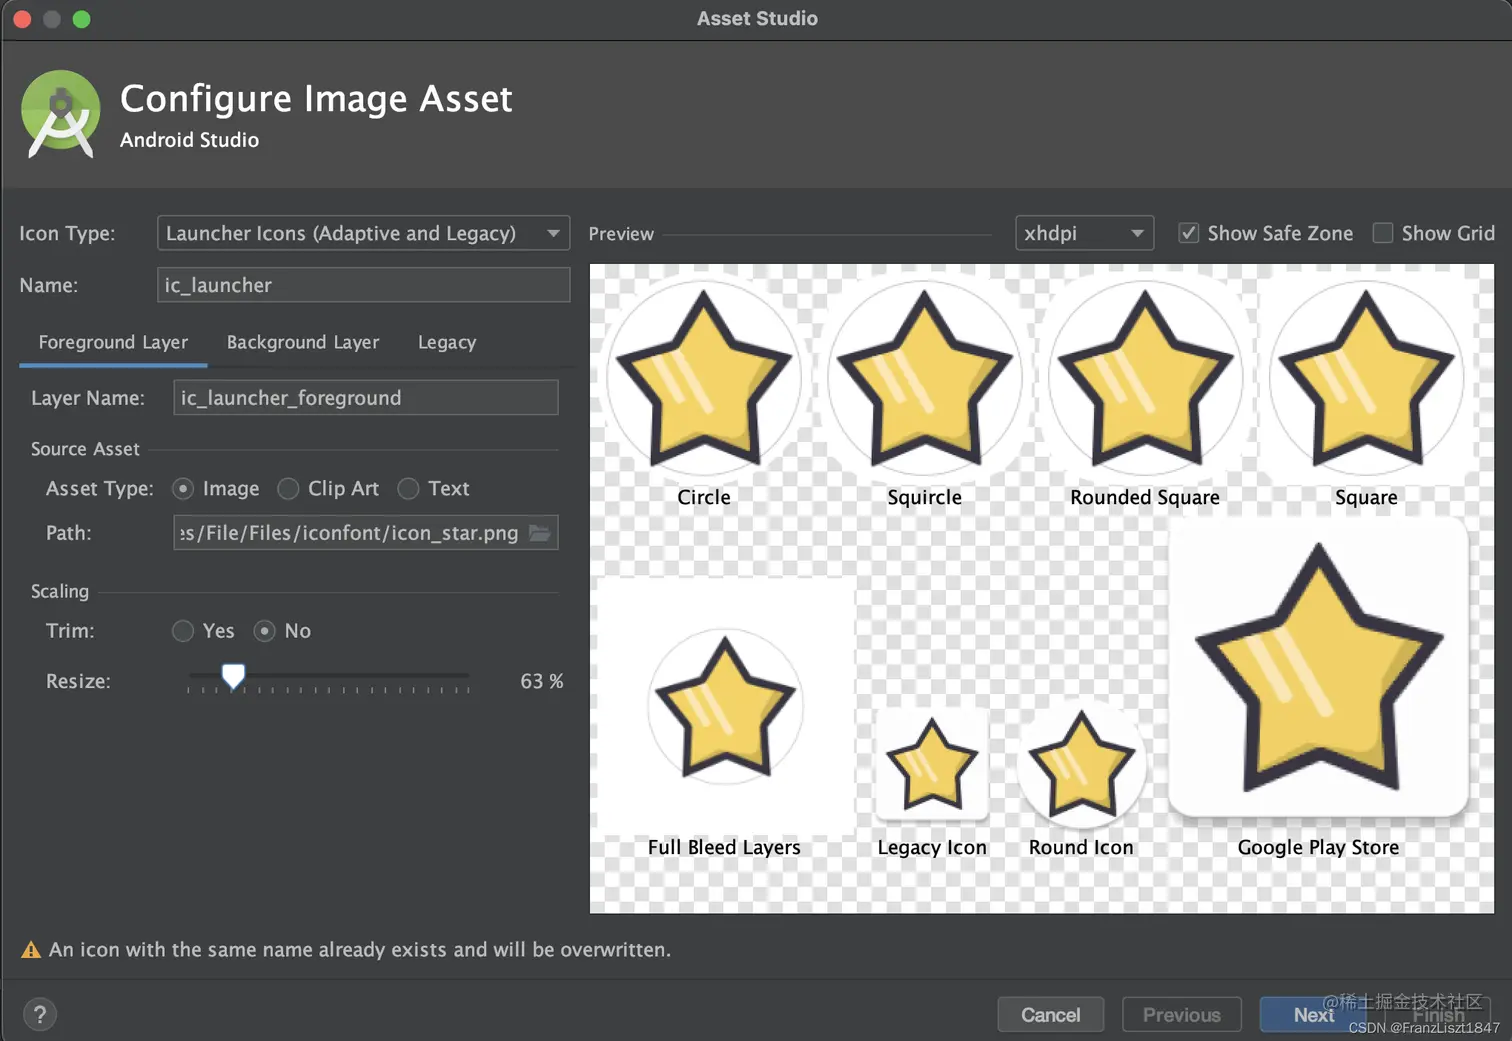Click the help question mark button
Image resolution: width=1512 pixels, height=1041 pixels.
[x=40, y=1015]
